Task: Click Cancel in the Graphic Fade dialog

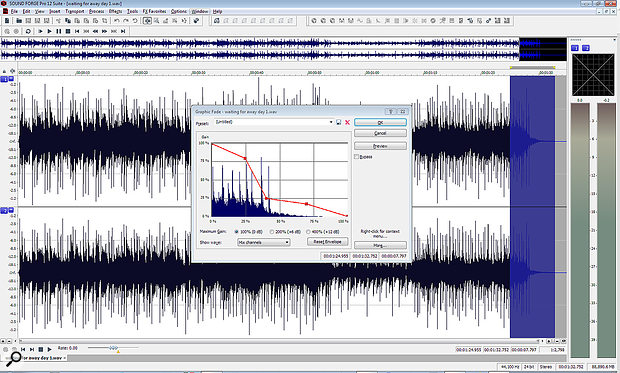Action: click(x=380, y=133)
